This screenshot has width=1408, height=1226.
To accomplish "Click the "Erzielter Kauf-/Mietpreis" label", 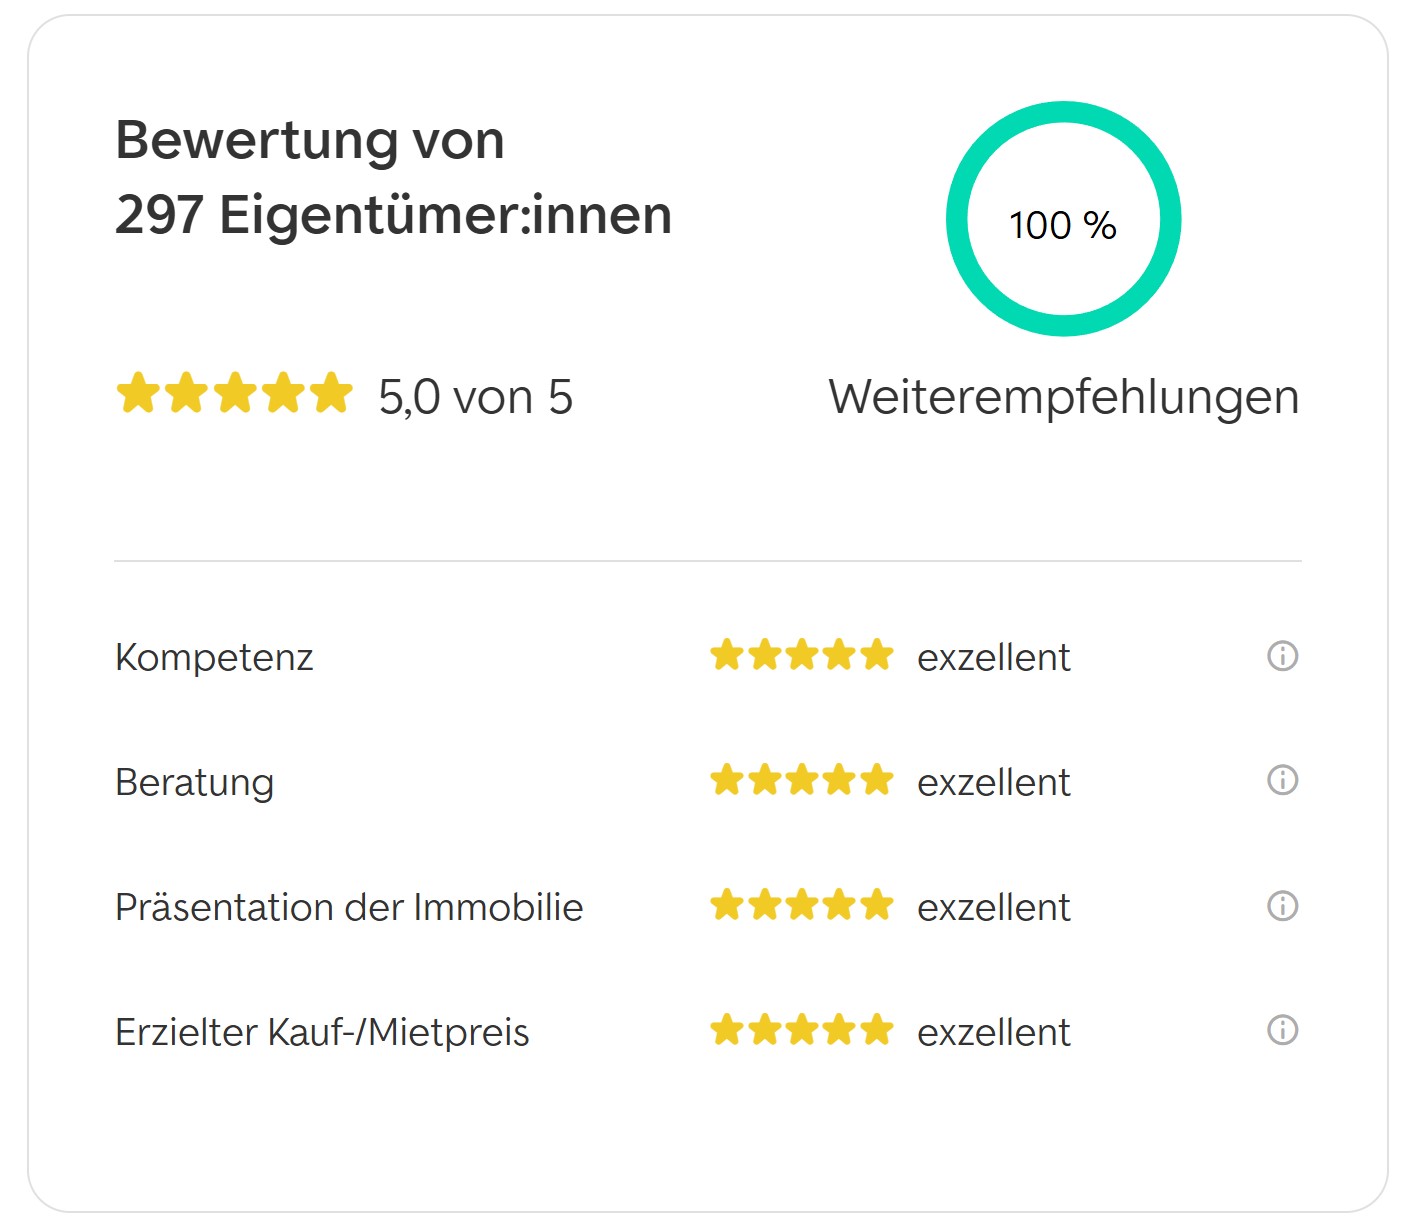I will [x=322, y=1032].
